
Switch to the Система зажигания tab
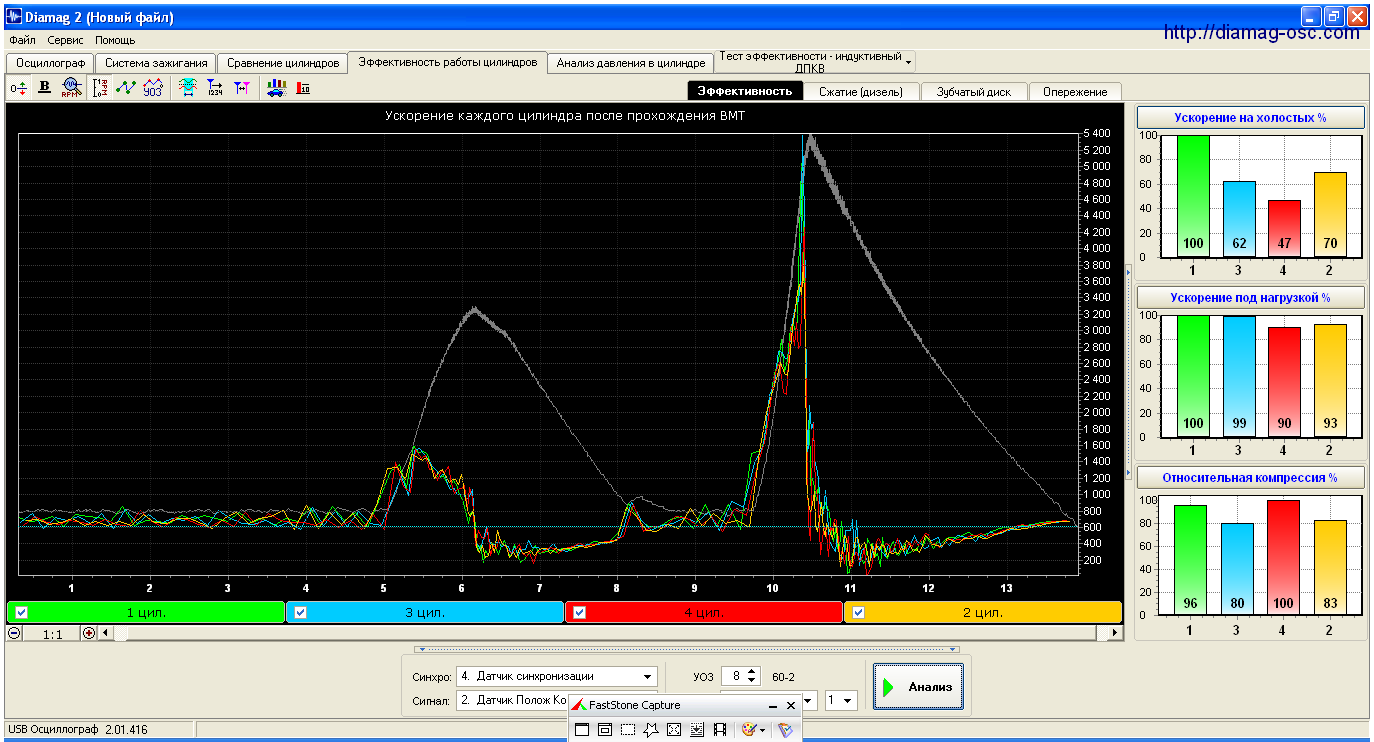pos(155,63)
